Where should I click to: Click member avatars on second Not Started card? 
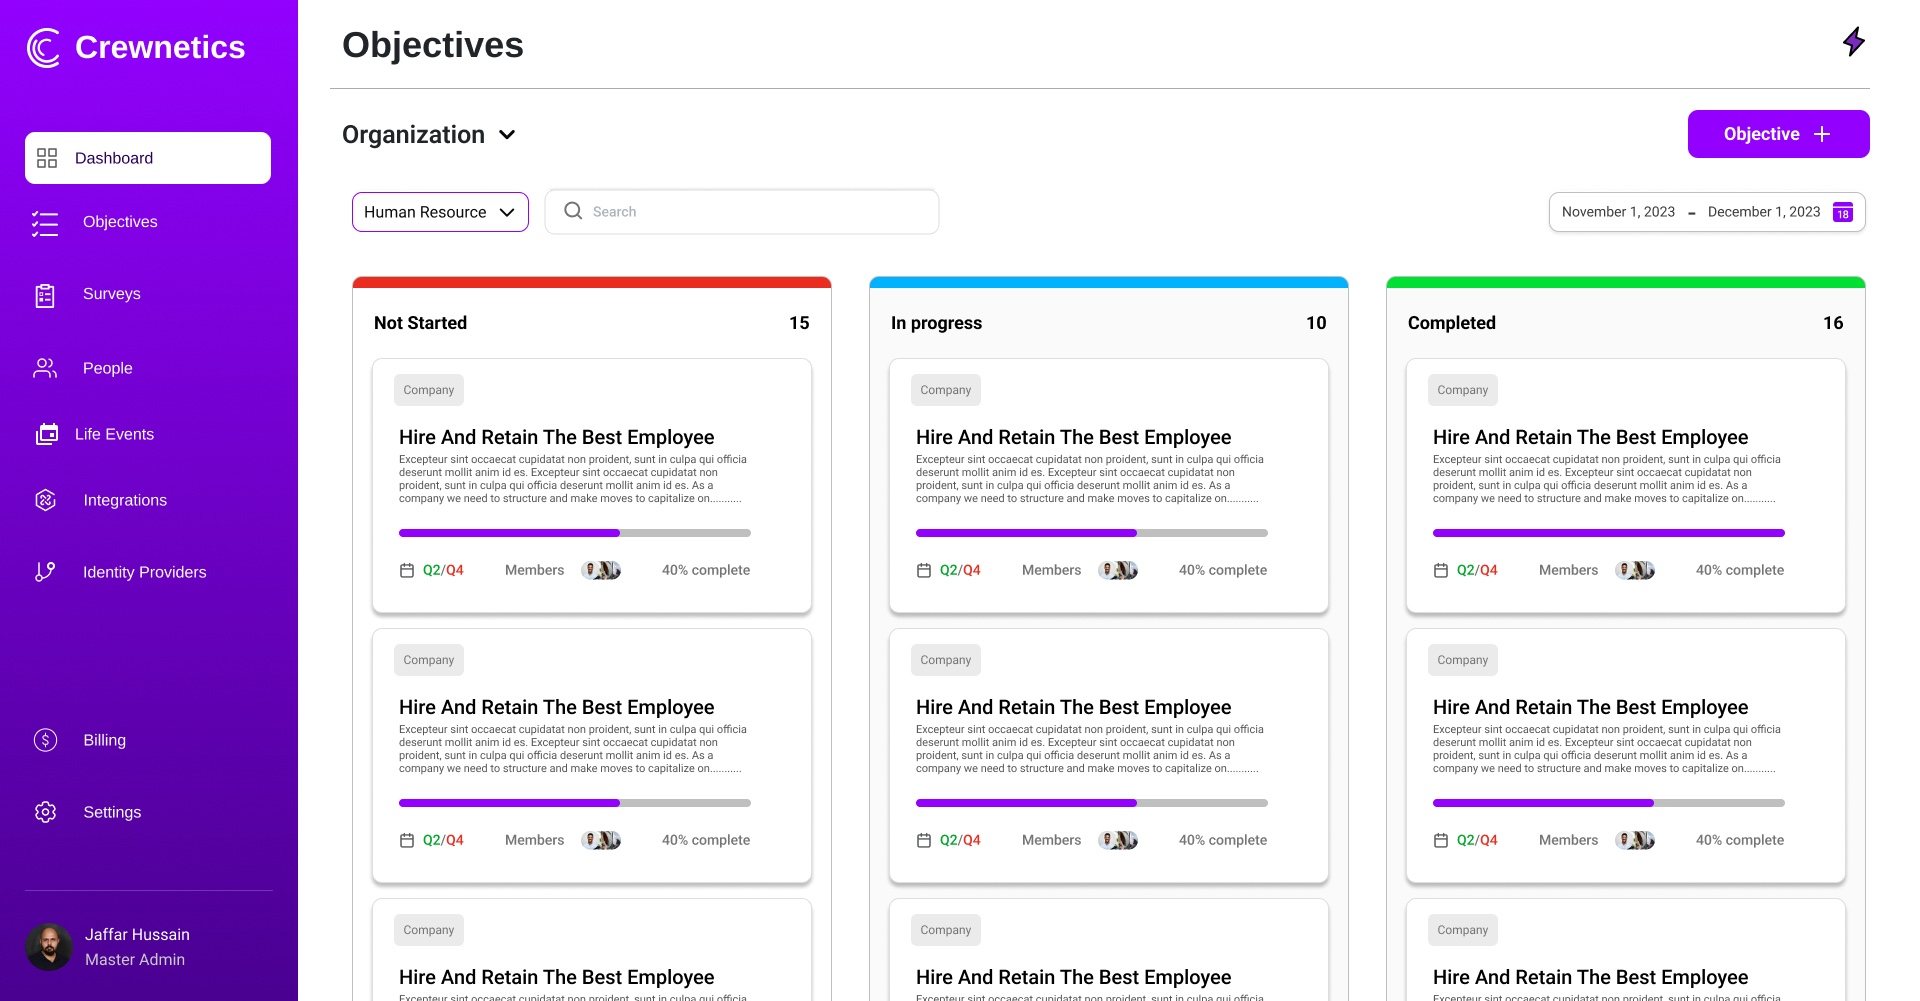[601, 840]
